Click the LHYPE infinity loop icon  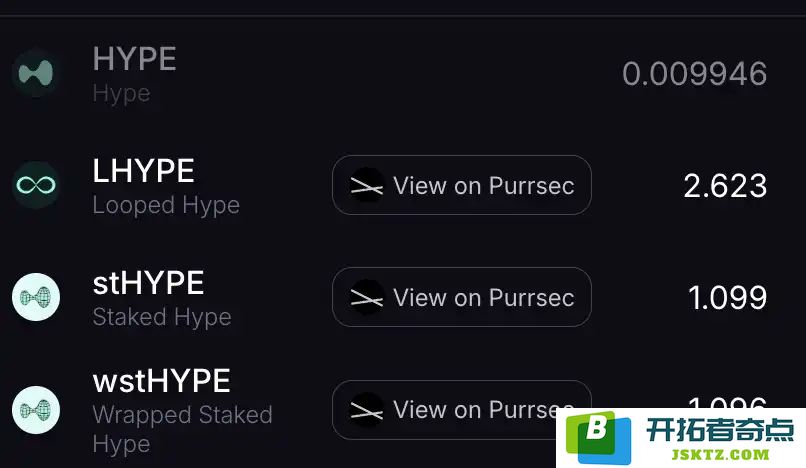click(x=36, y=185)
